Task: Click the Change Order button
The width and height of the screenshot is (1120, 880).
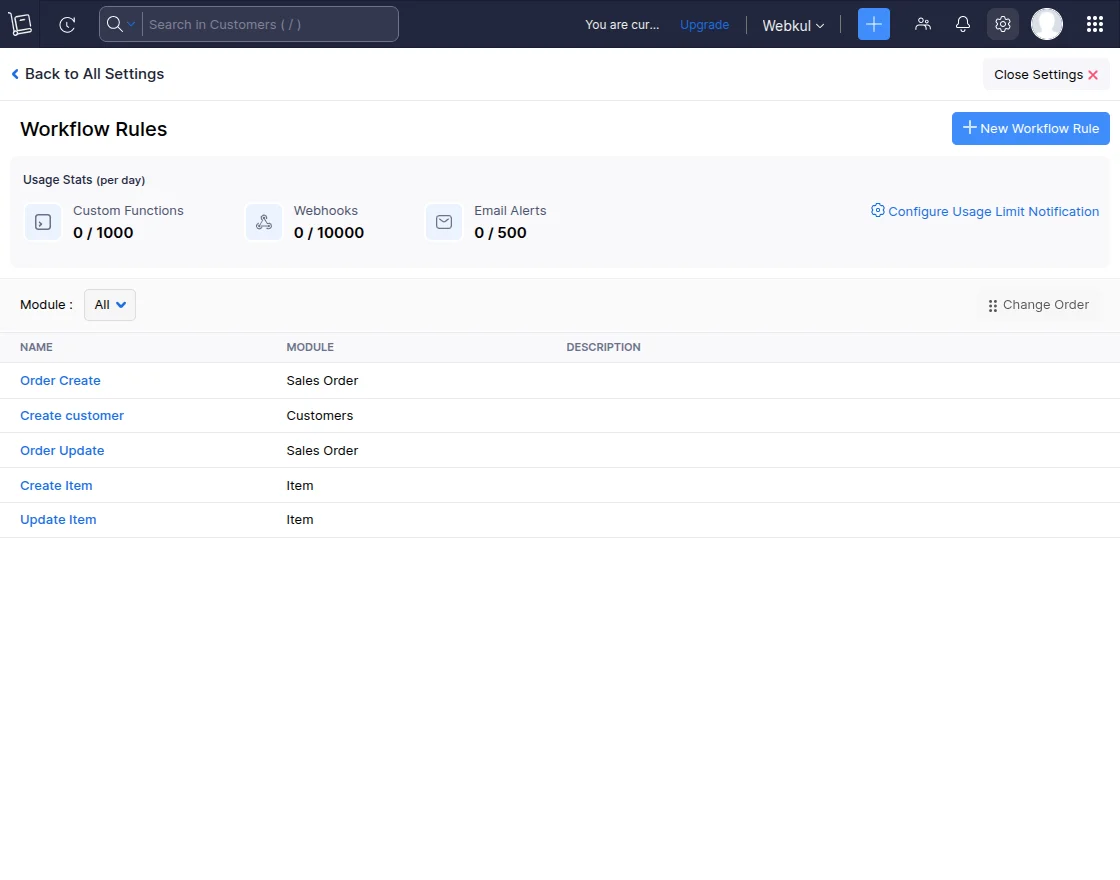Action: click(x=1038, y=305)
